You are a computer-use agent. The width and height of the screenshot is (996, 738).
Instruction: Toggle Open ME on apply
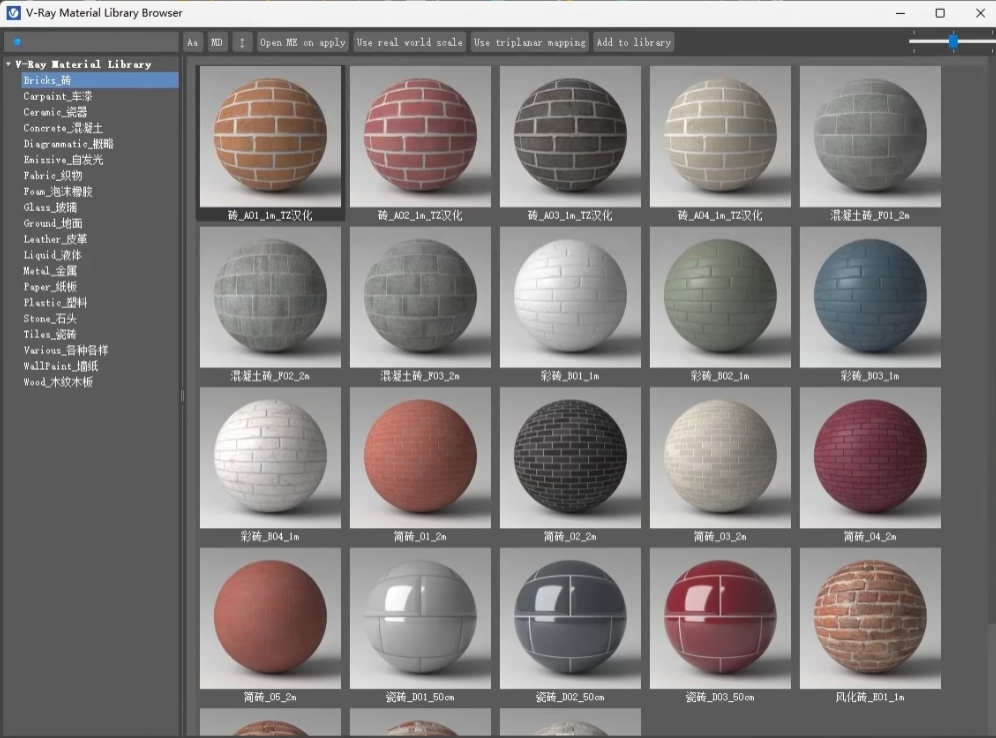[x=302, y=42]
